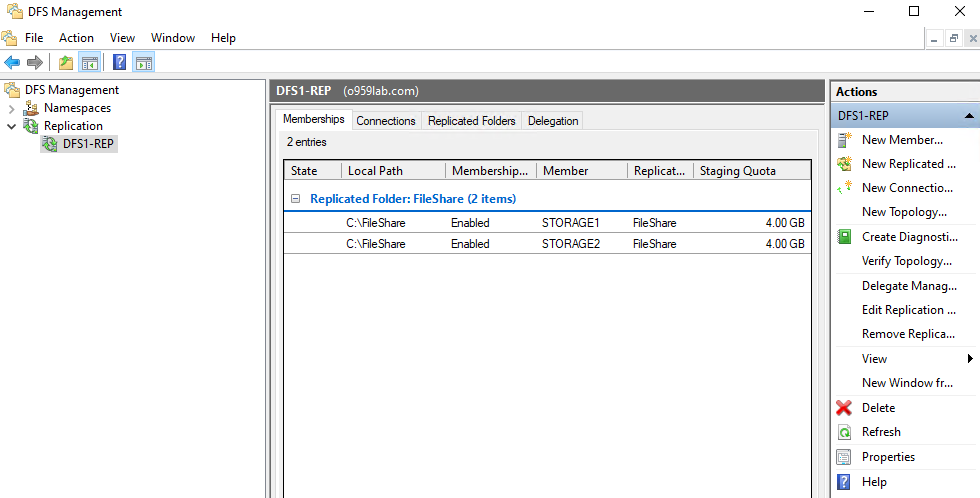980x498 pixels.
Task: Click Verify Topology action
Action: pos(906,261)
